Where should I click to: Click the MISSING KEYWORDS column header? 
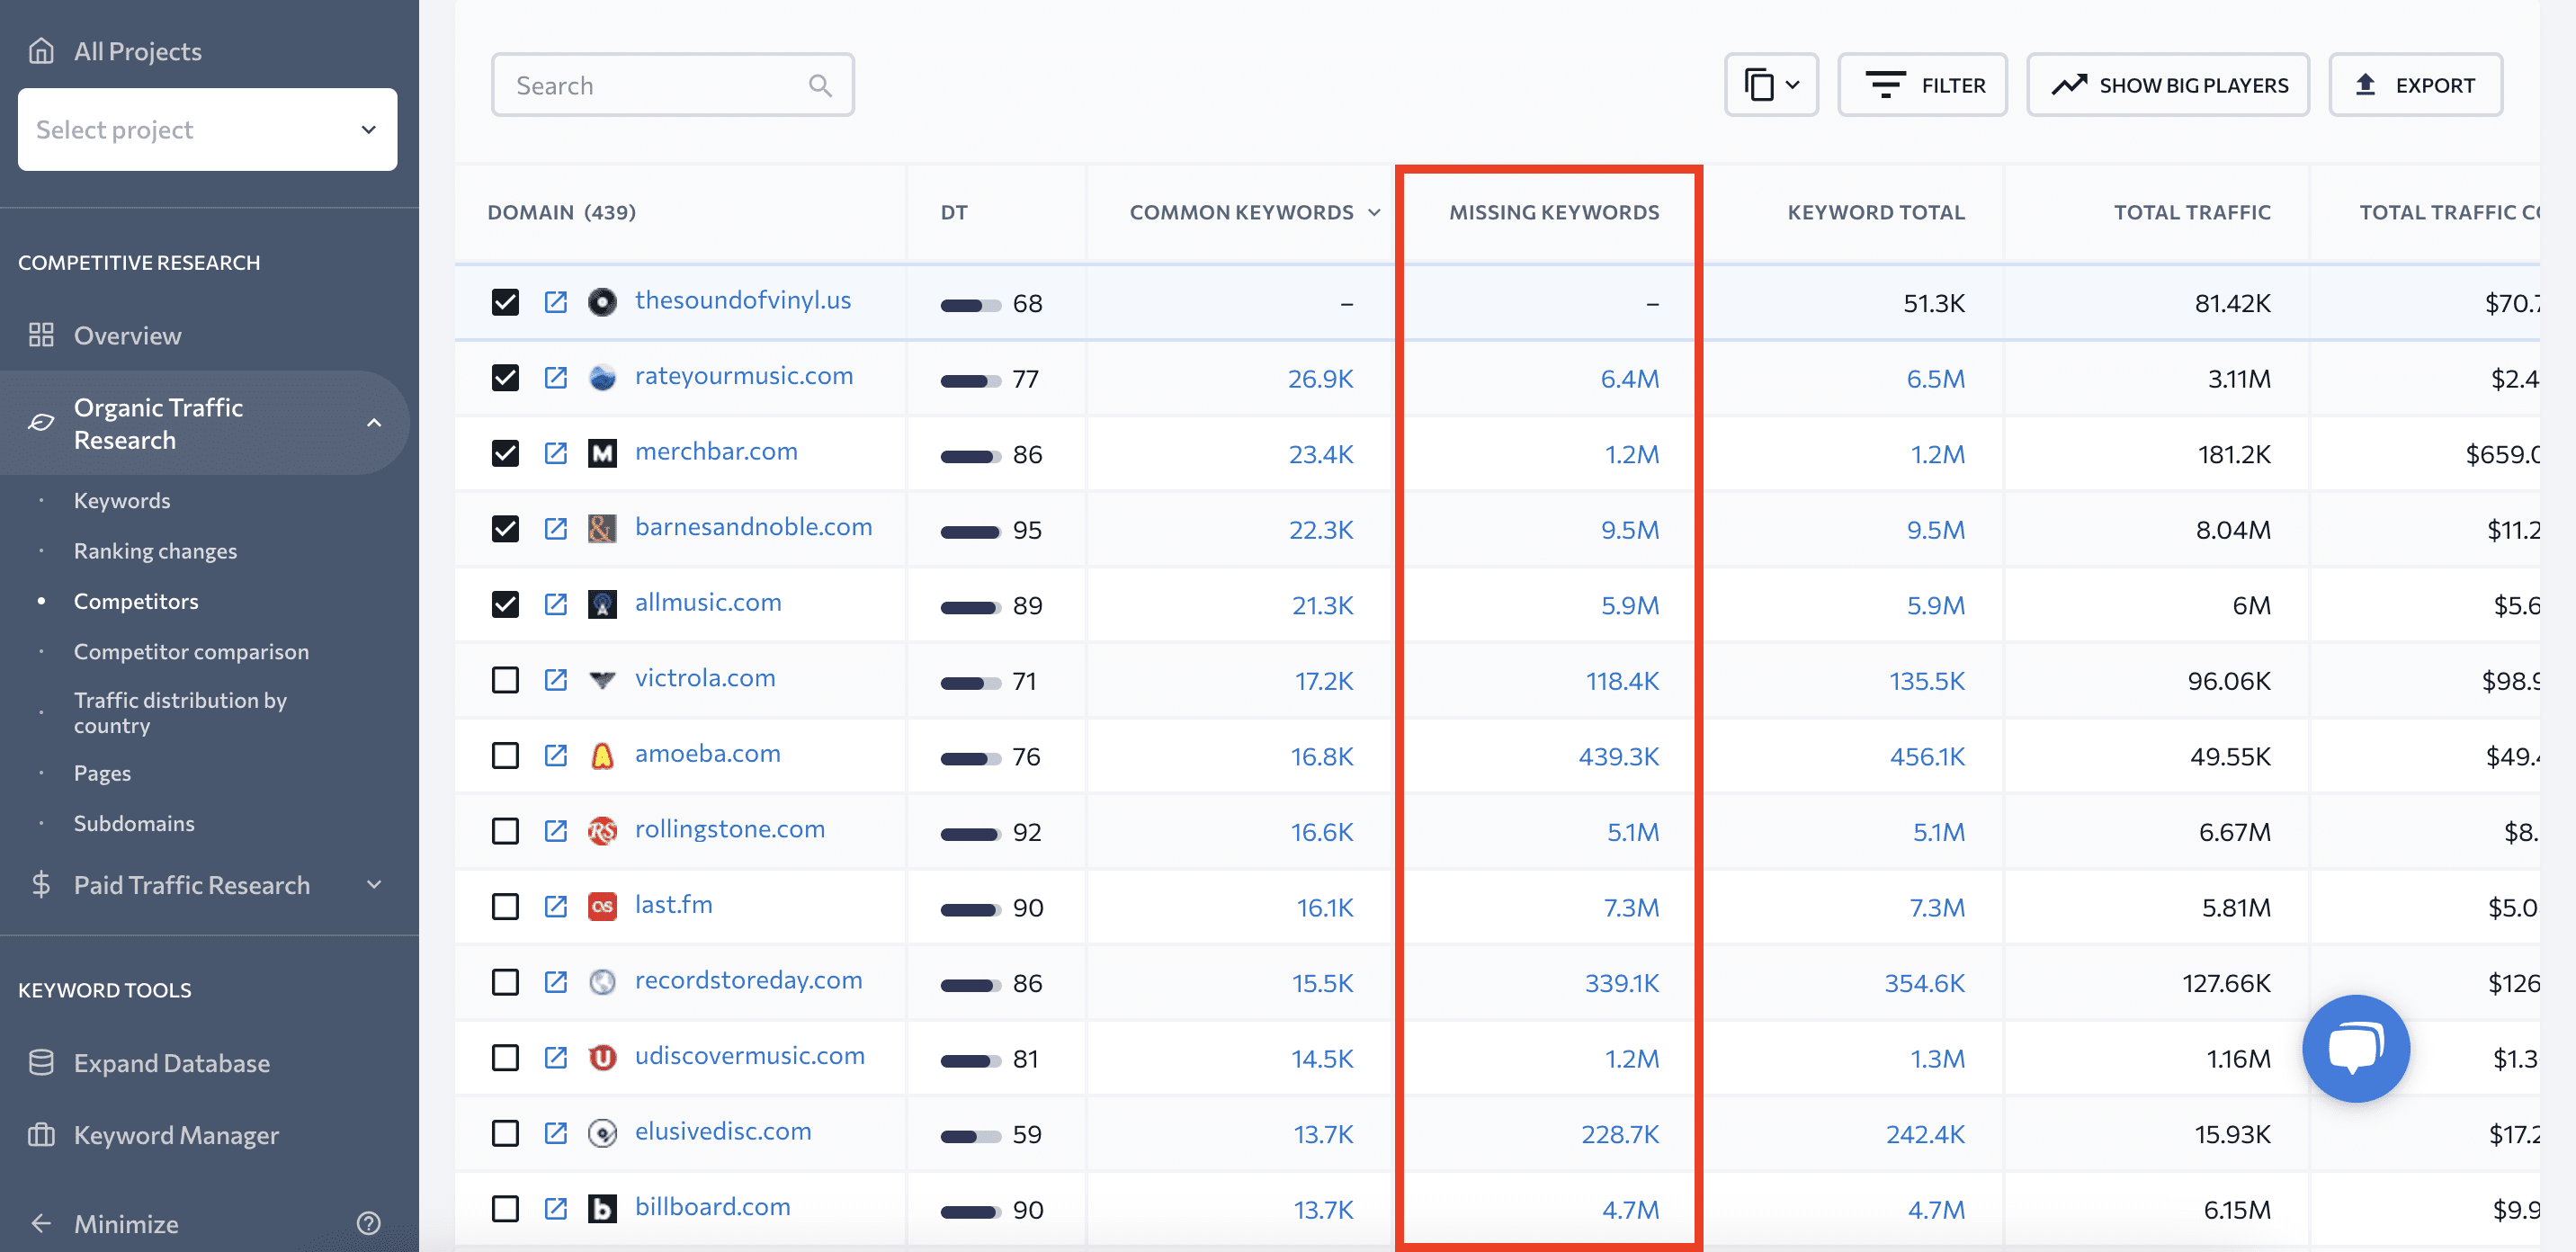coord(1554,212)
